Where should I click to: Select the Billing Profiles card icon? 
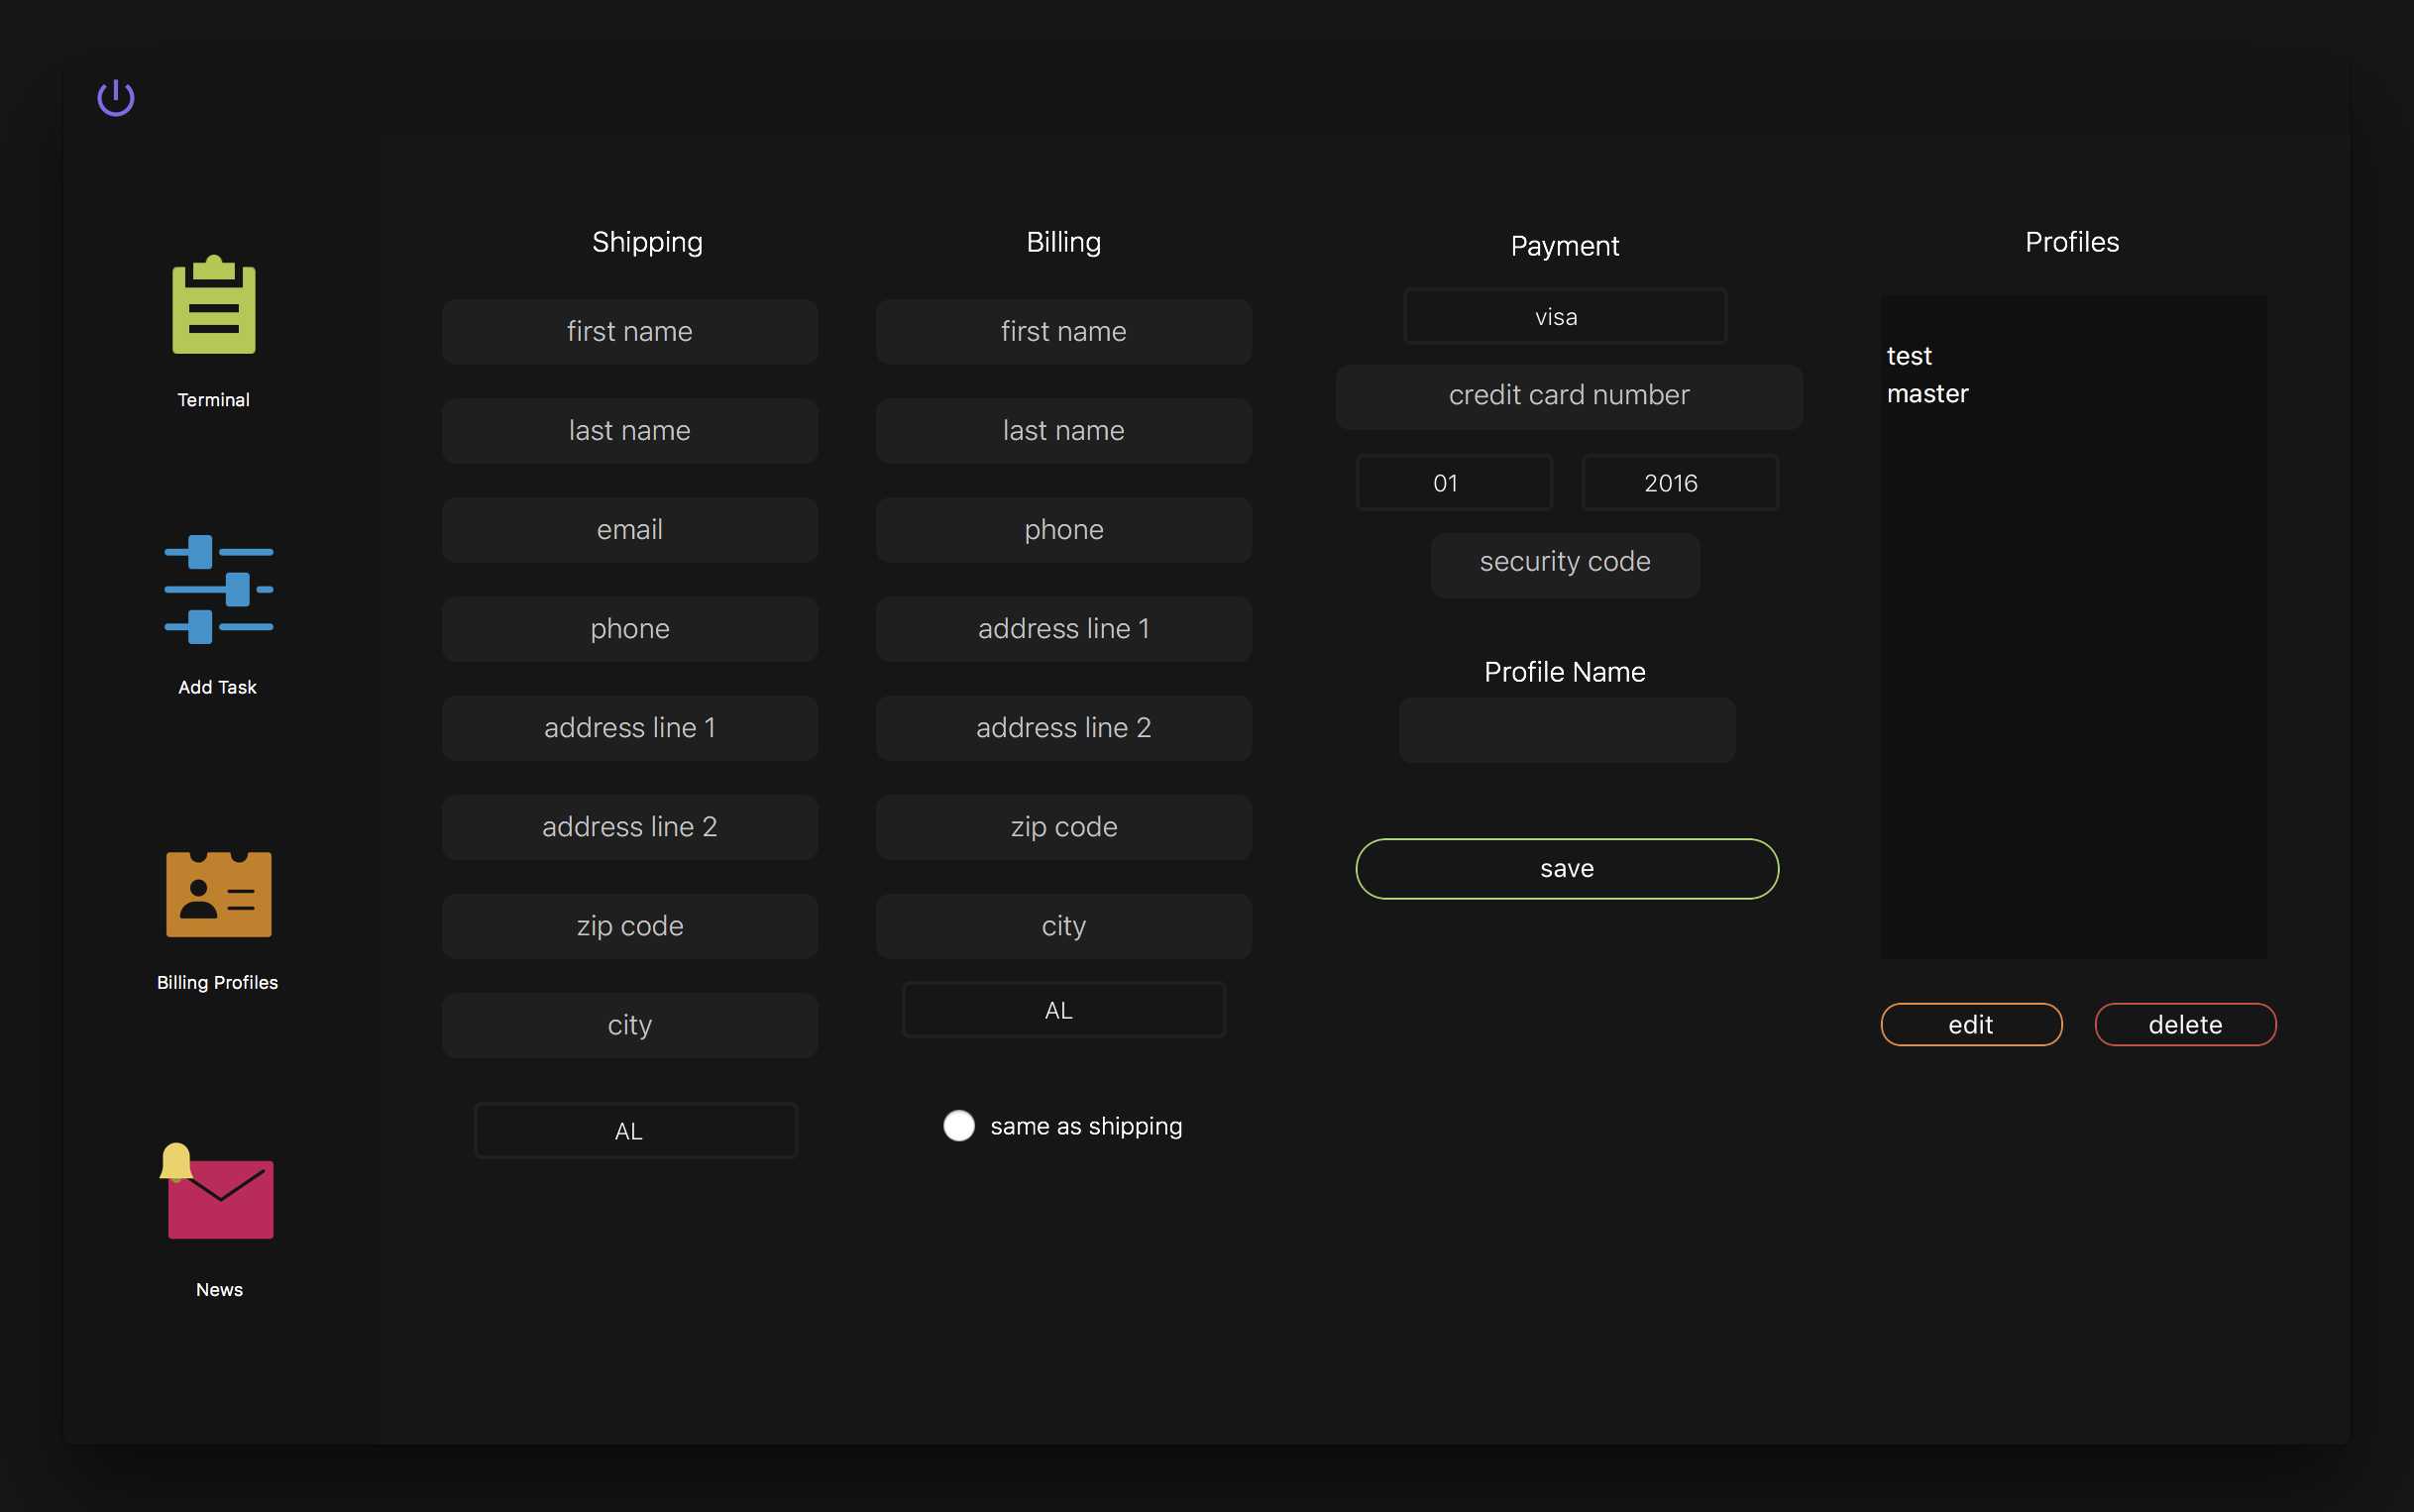(218, 894)
